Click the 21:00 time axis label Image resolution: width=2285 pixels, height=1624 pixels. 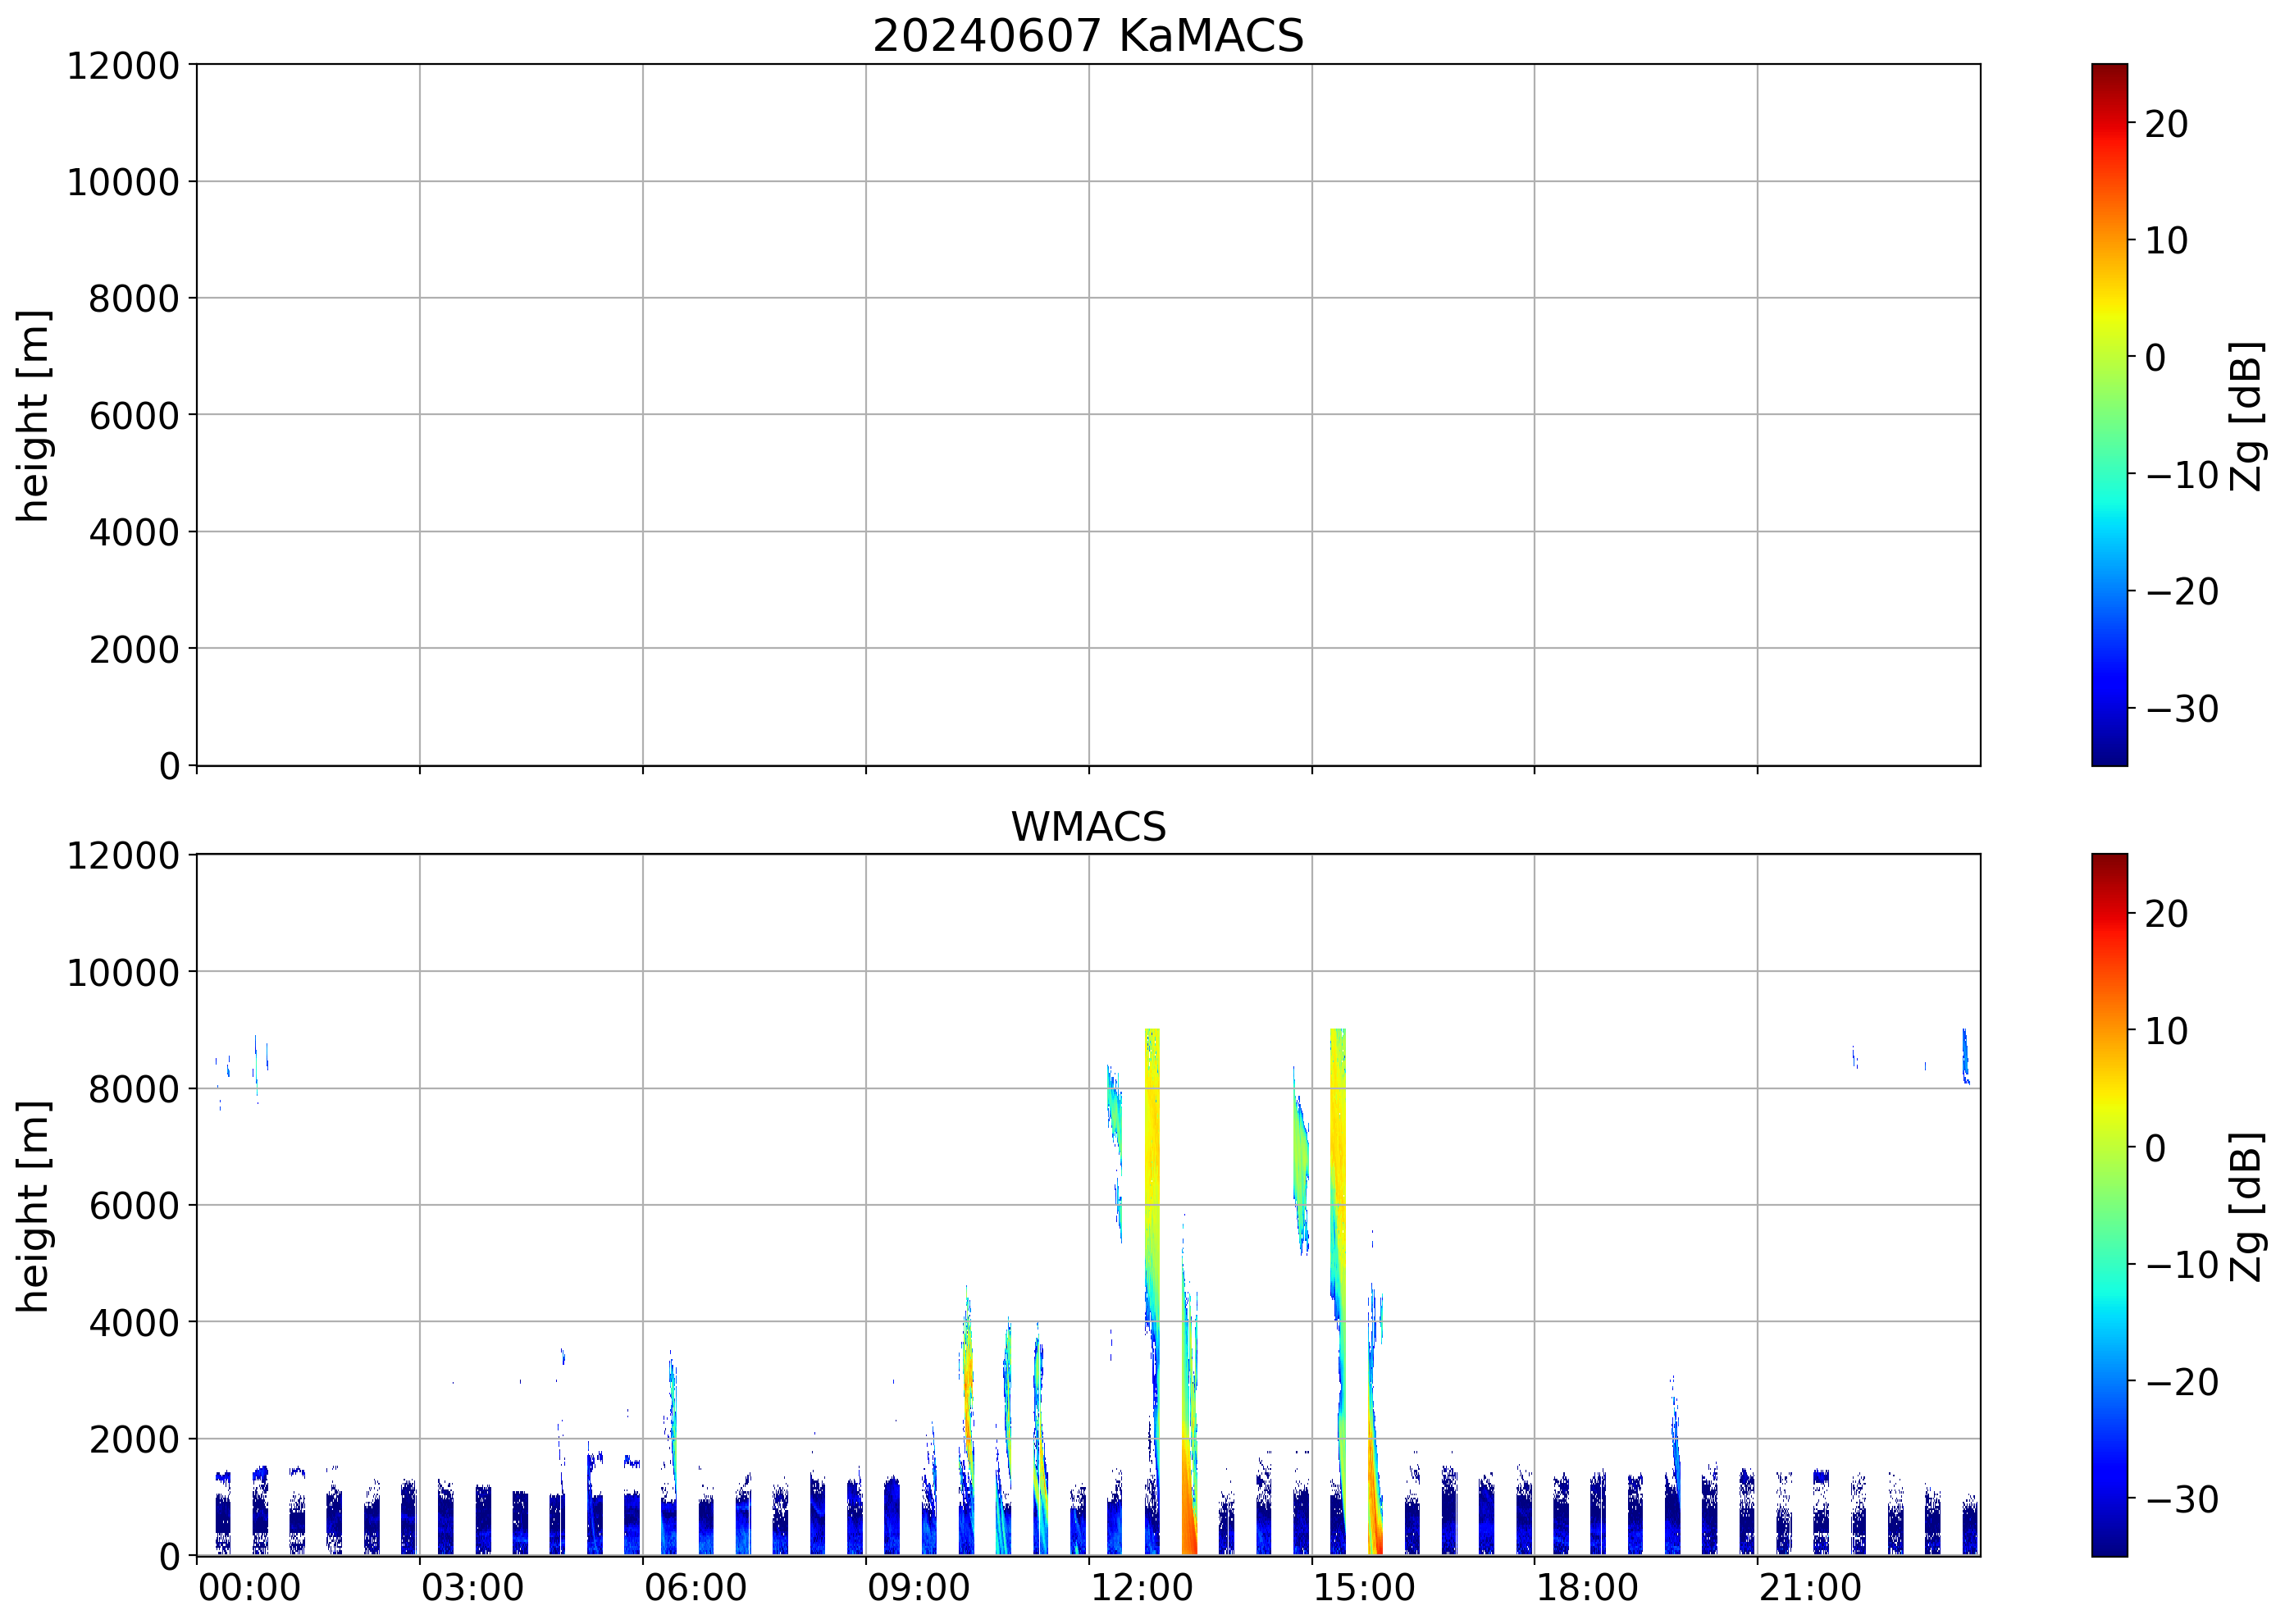[x=1810, y=1589]
